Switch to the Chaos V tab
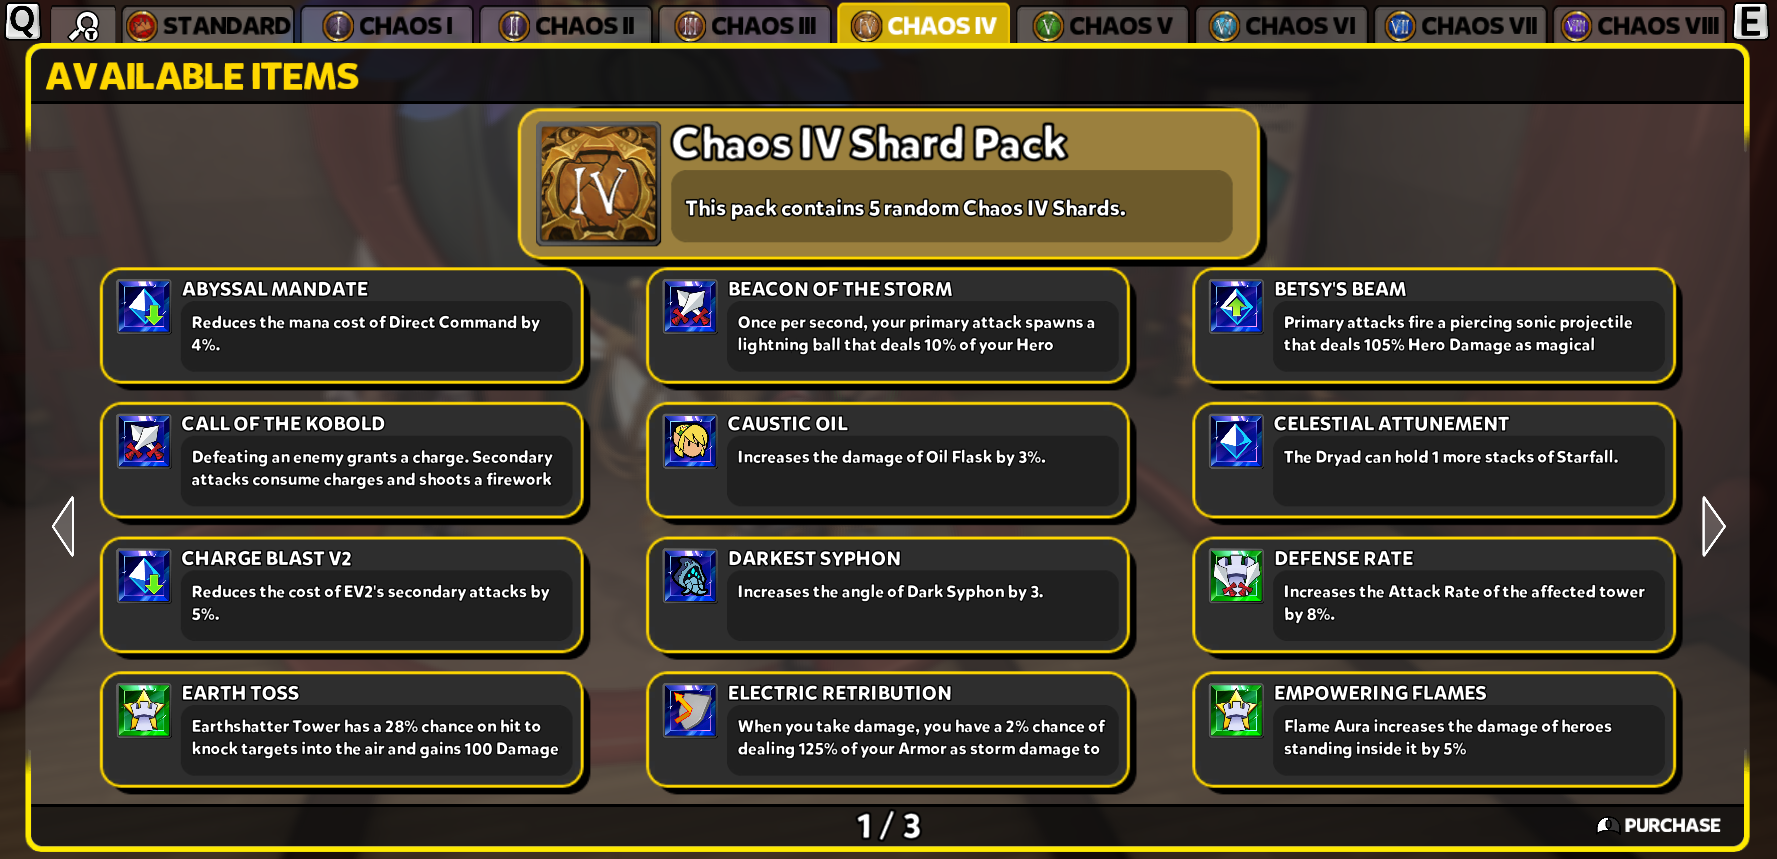 tap(1105, 25)
